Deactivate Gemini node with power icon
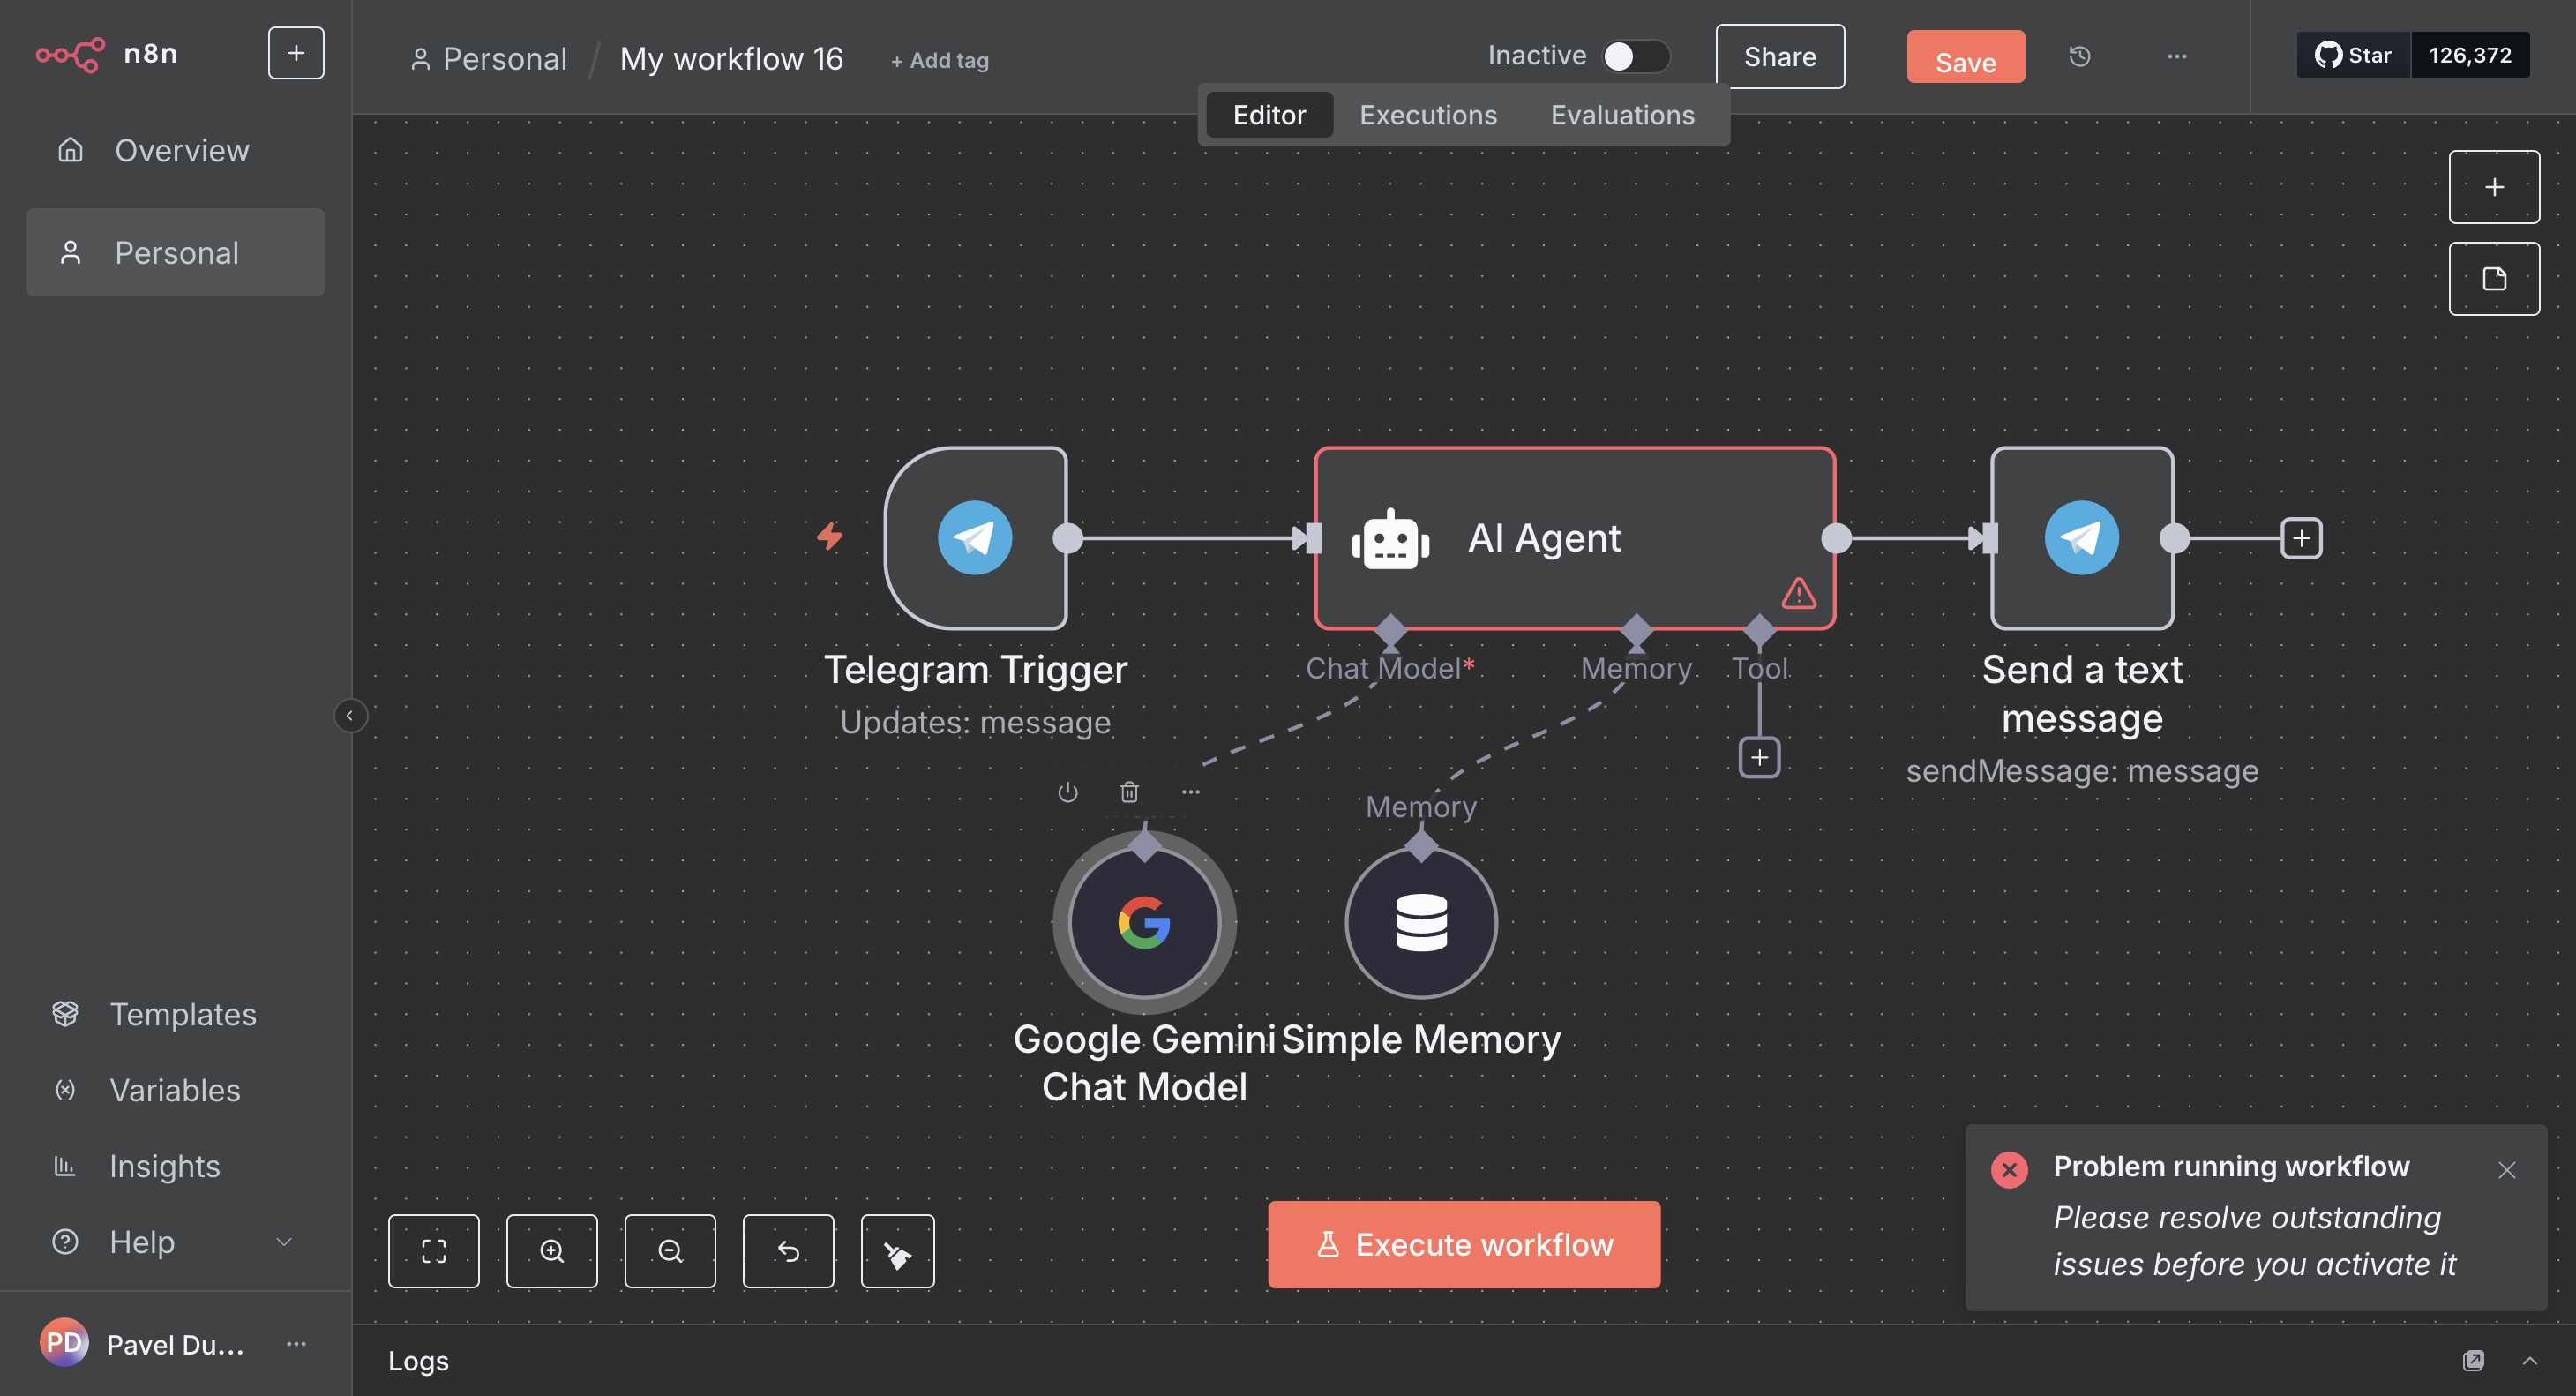The image size is (2576, 1396). point(1067,792)
